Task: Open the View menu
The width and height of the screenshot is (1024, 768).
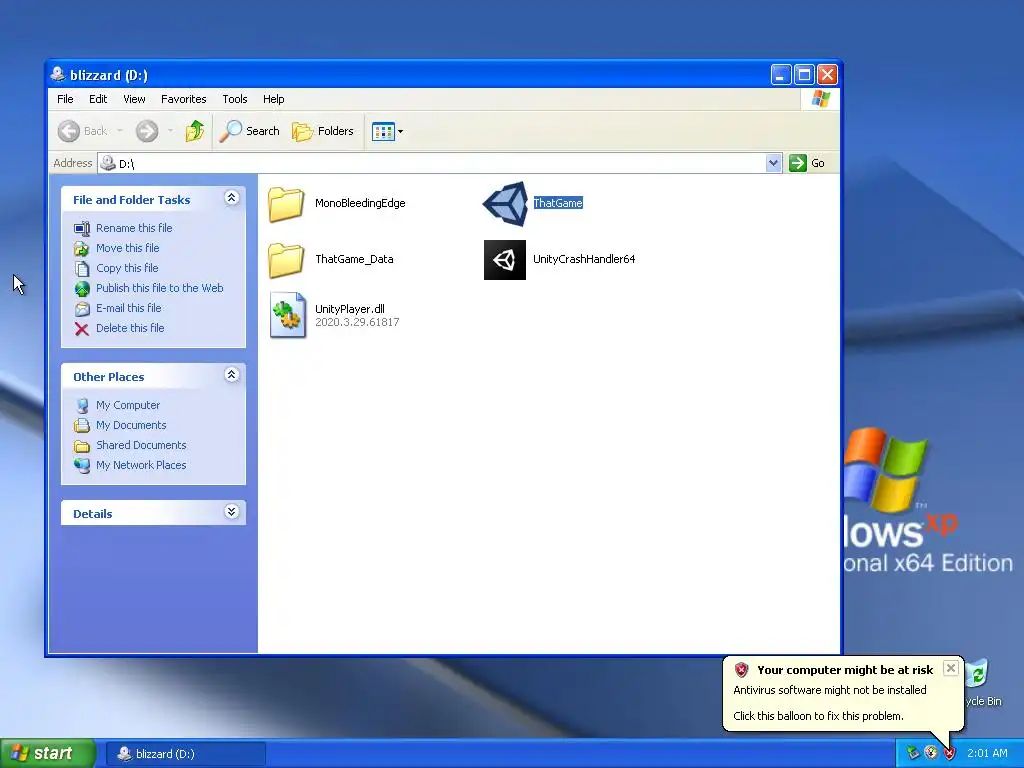Action: 134,99
